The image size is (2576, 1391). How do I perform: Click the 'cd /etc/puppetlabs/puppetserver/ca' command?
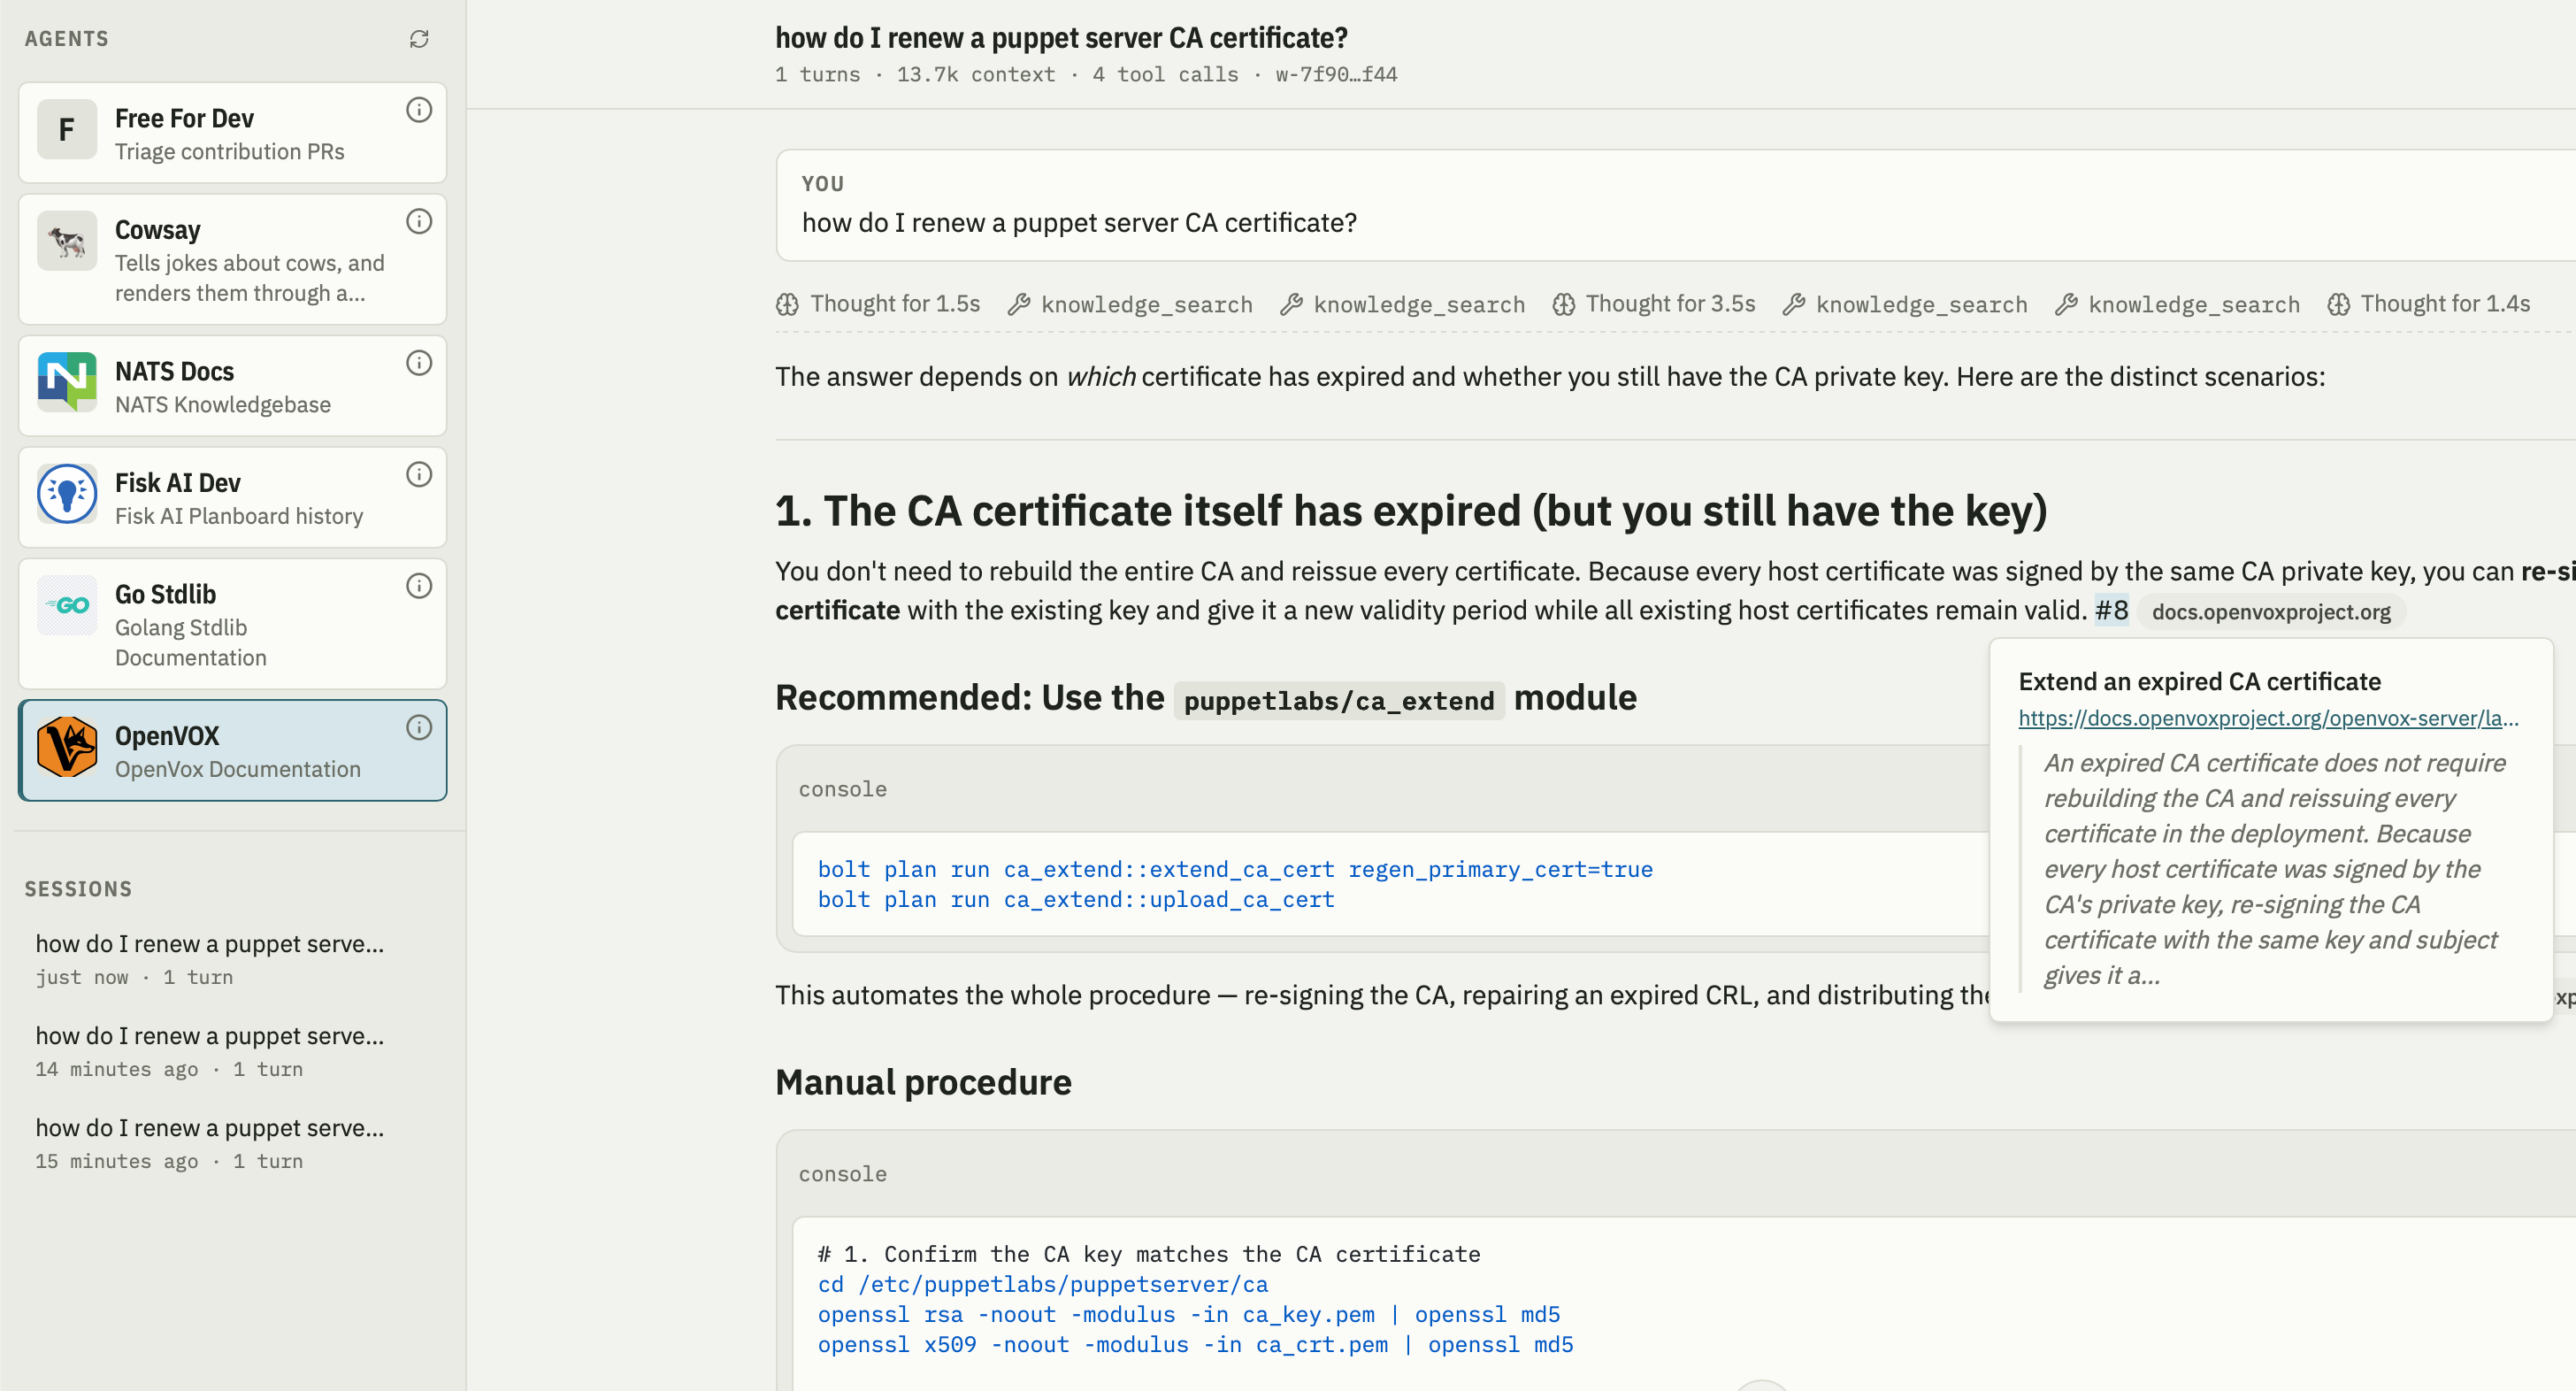pos(1042,1285)
